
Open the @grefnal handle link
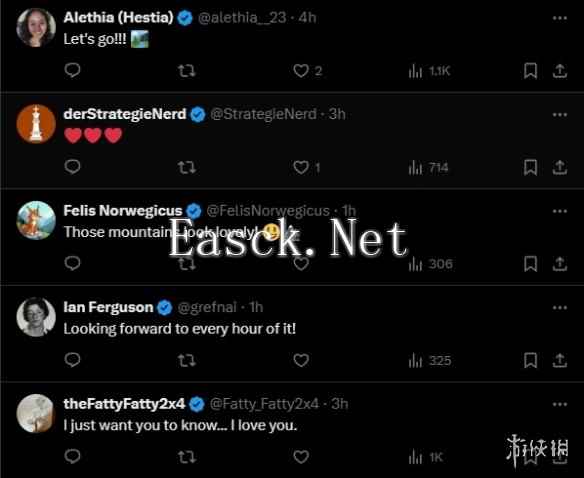[207, 307]
